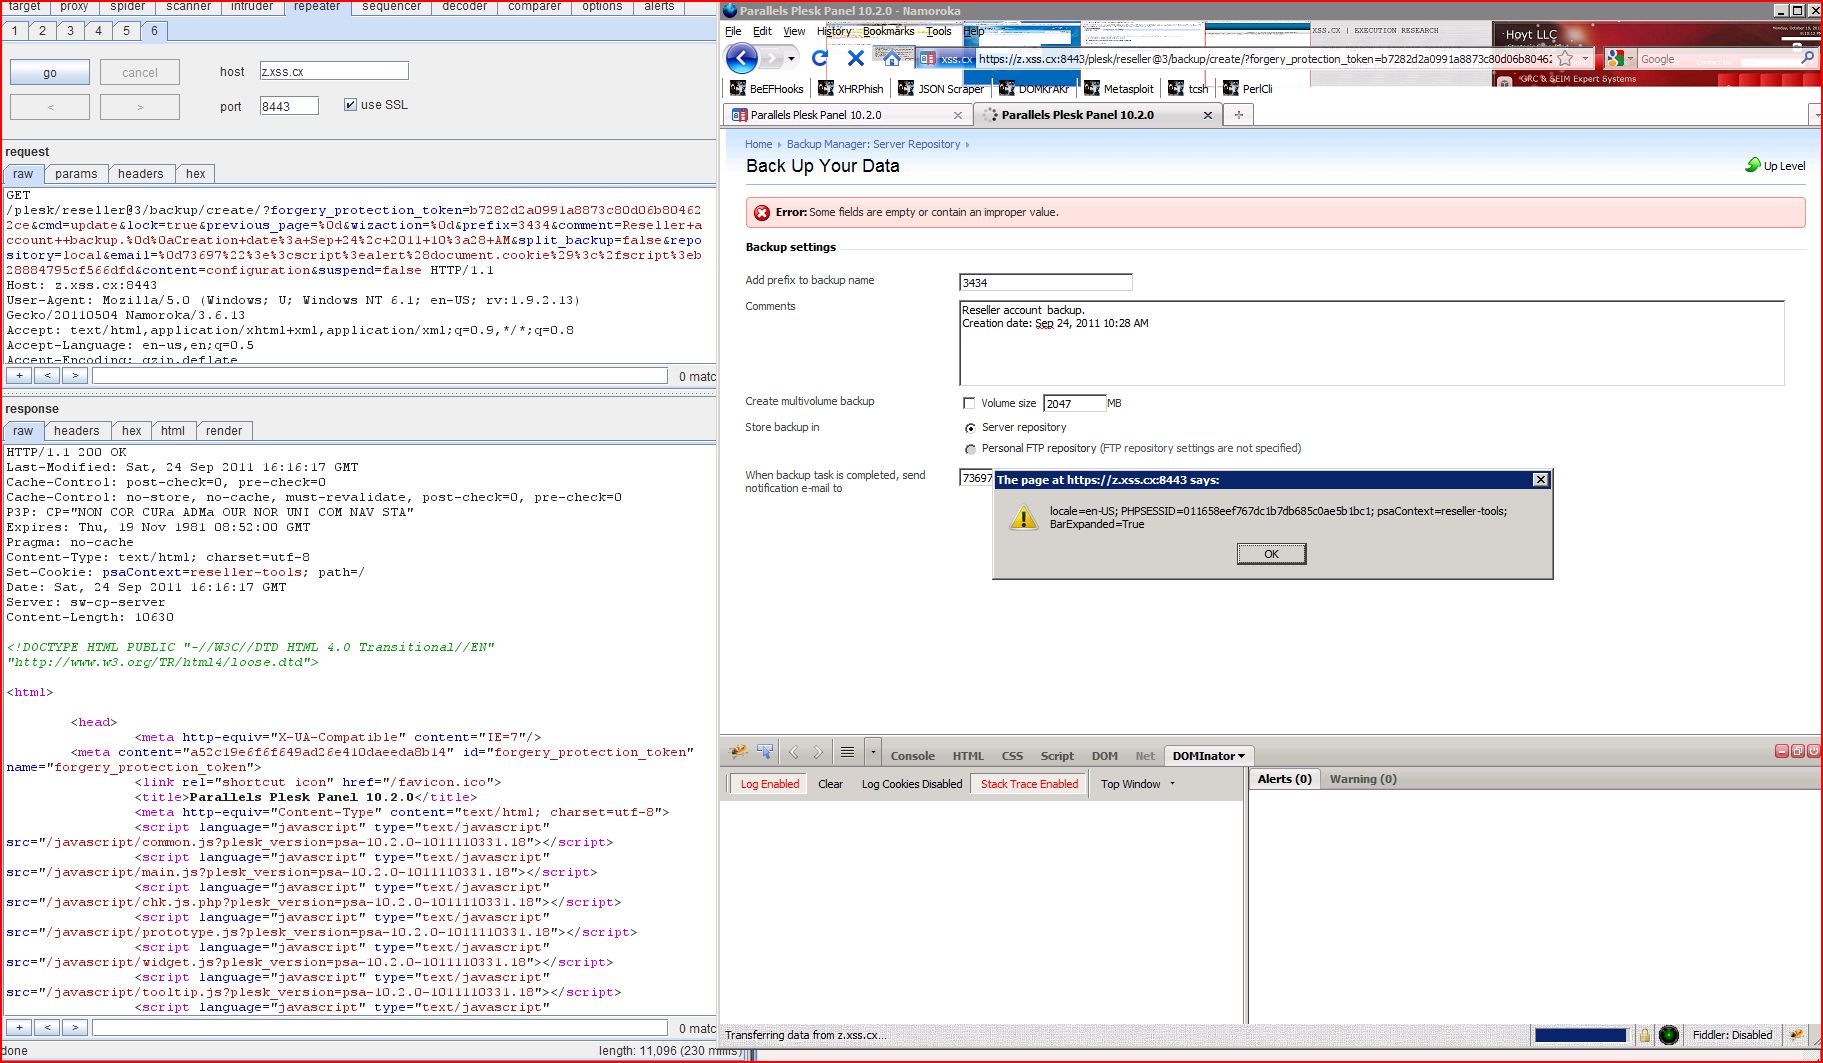Image resolution: width=1823 pixels, height=1063 pixels.
Task: Toggle the Log Enabled button
Action: [x=769, y=784]
